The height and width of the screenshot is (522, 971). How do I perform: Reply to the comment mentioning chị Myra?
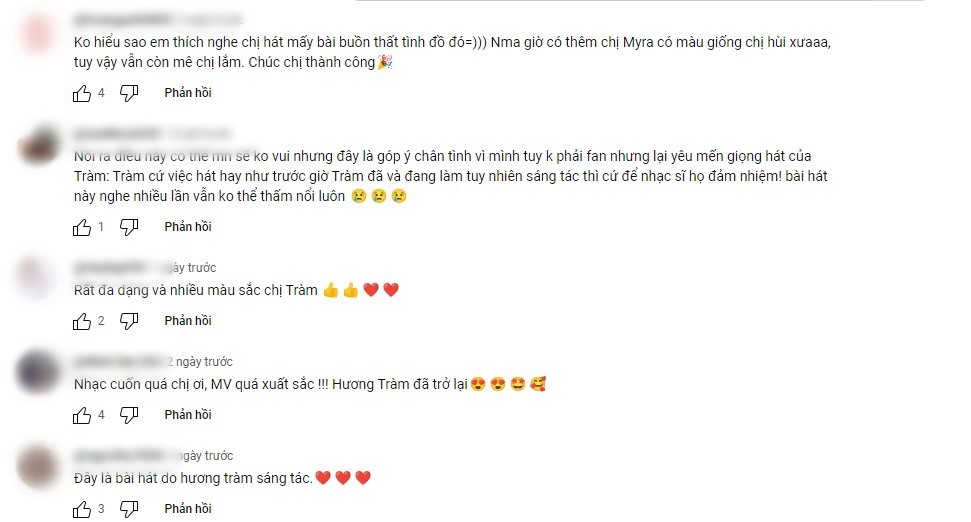[x=188, y=93]
